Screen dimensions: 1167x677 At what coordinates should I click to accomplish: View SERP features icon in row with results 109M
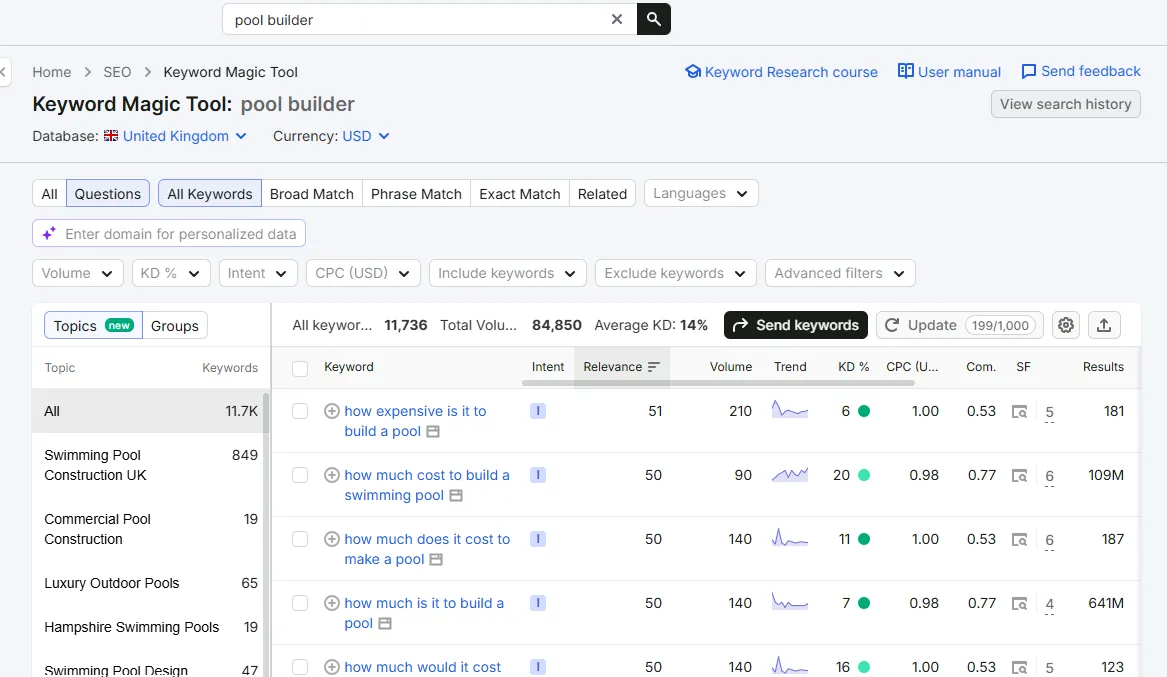click(1019, 475)
